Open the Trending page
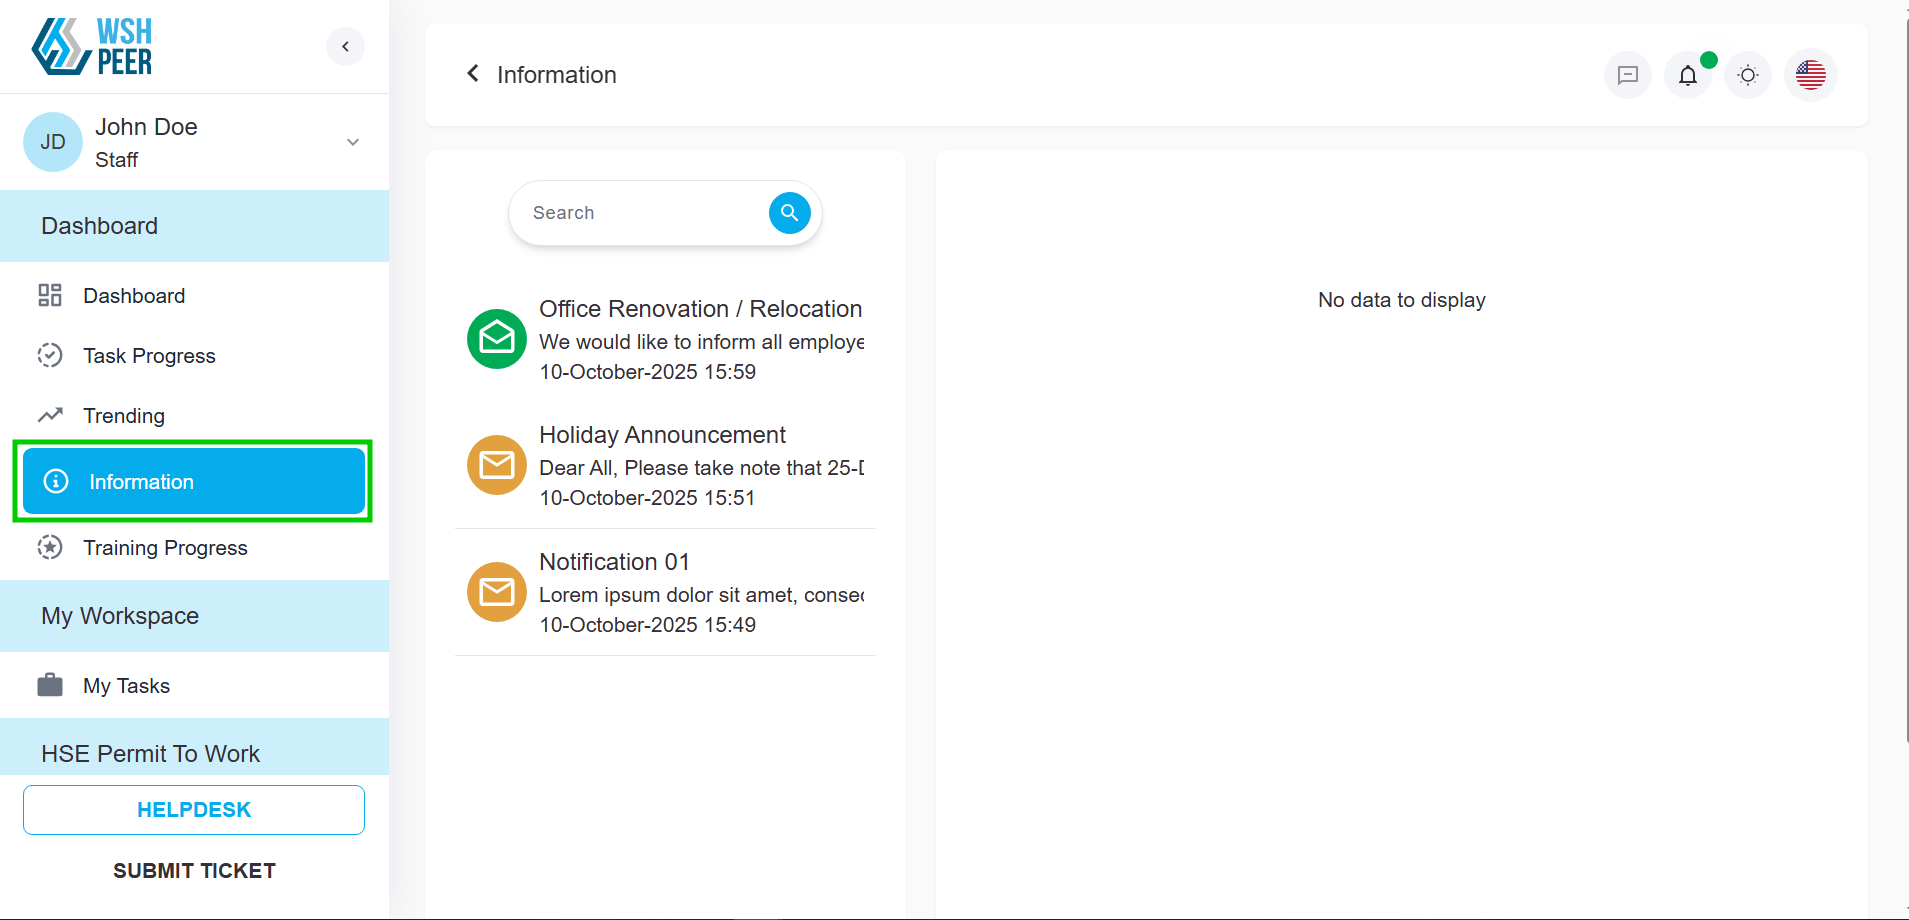Image resolution: width=1909 pixels, height=920 pixels. click(x=124, y=416)
